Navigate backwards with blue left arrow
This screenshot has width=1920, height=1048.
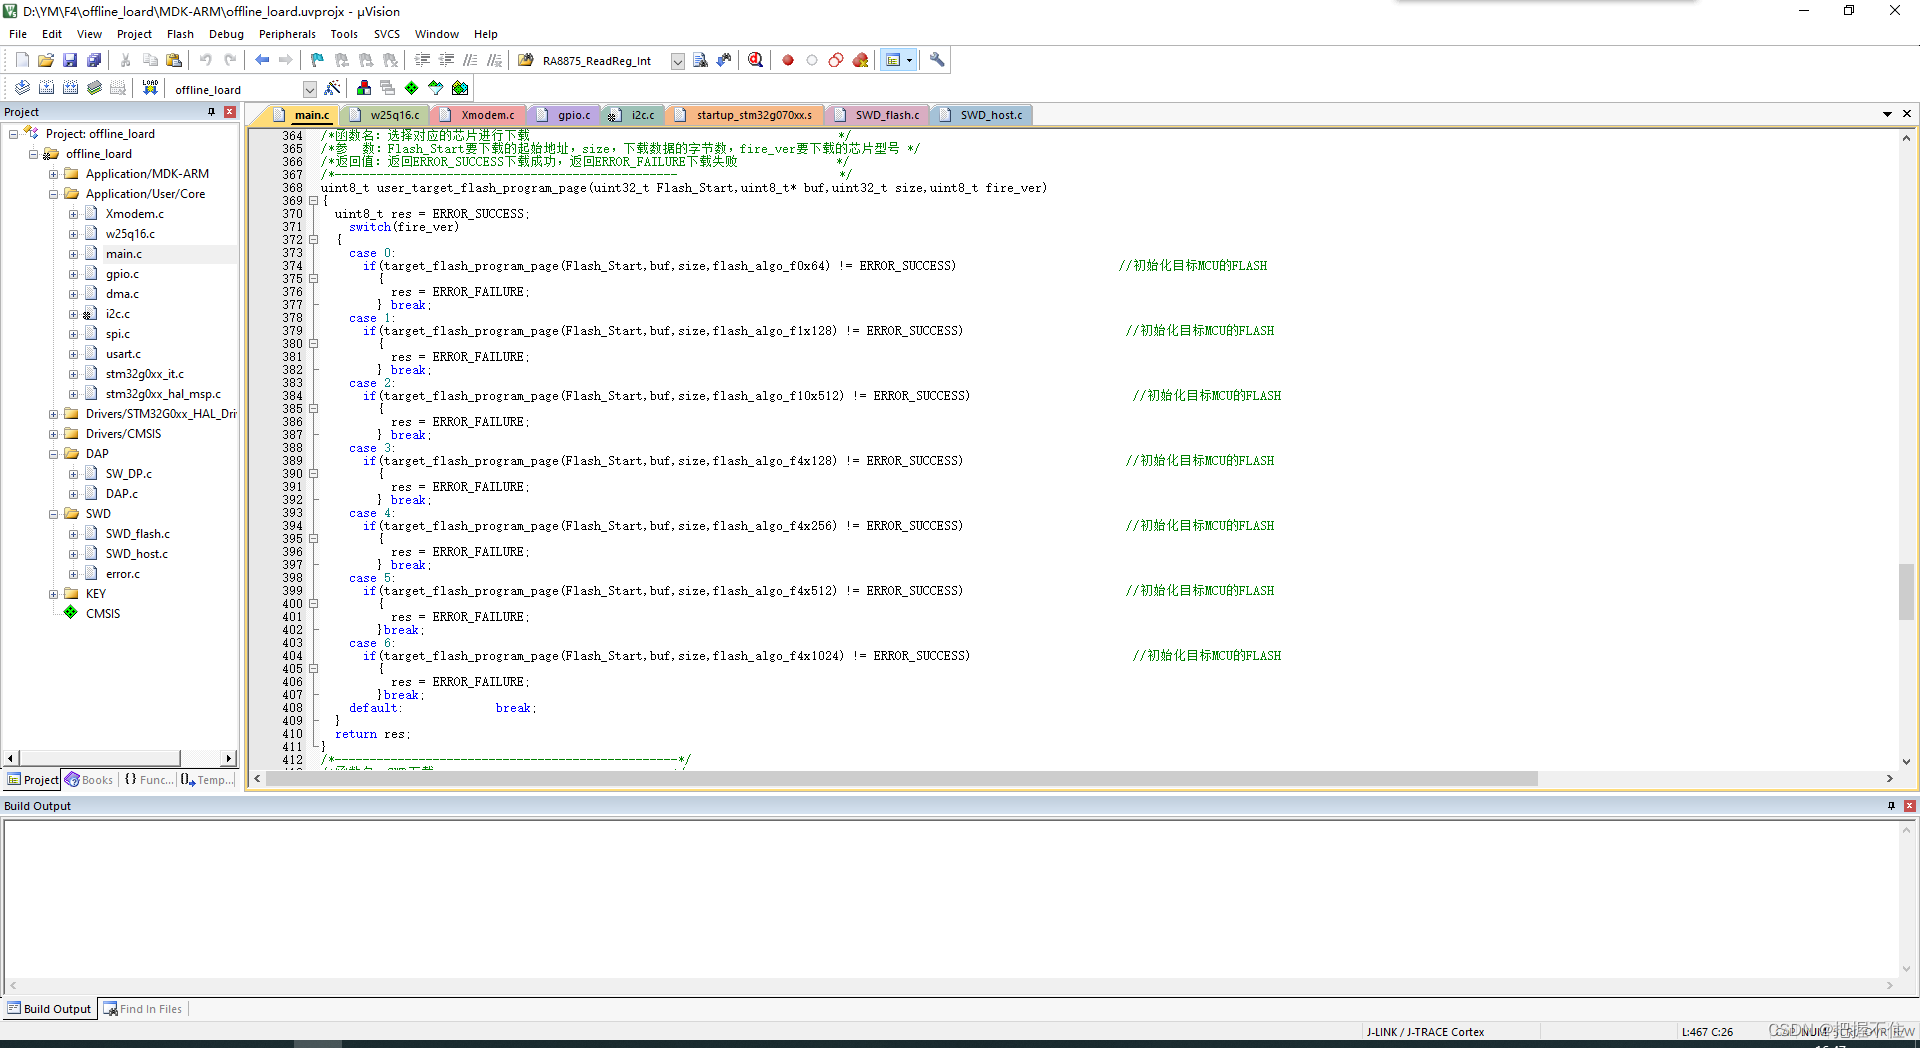[262, 60]
